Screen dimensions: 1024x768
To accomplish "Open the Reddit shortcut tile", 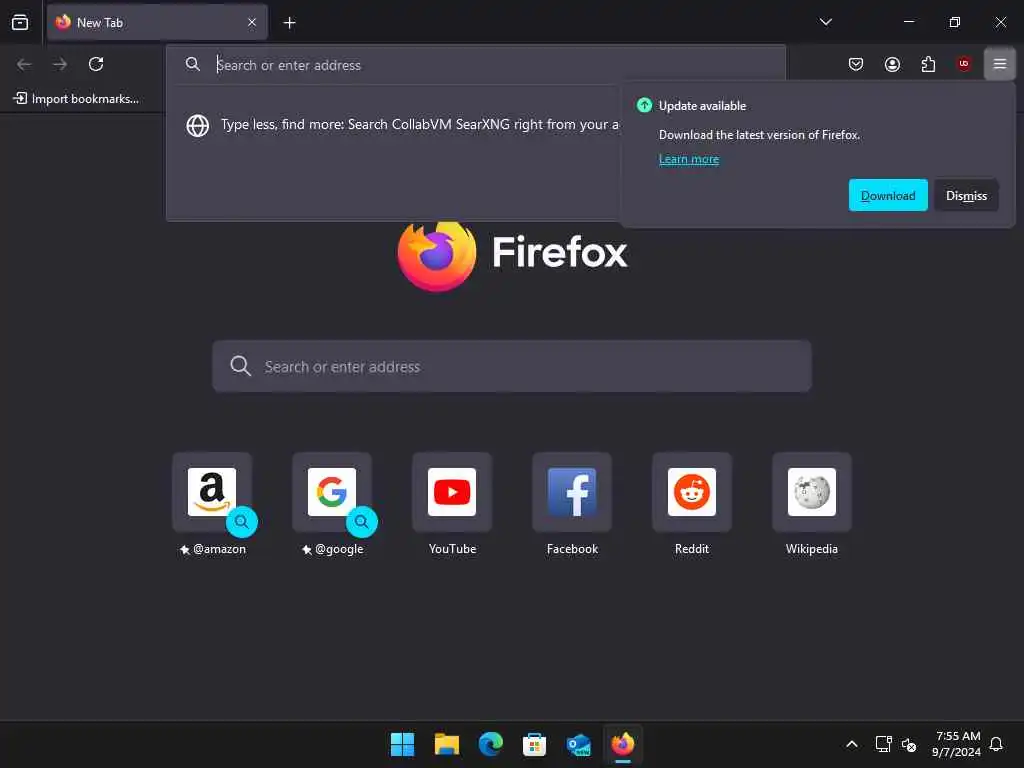I will [692, 492].
